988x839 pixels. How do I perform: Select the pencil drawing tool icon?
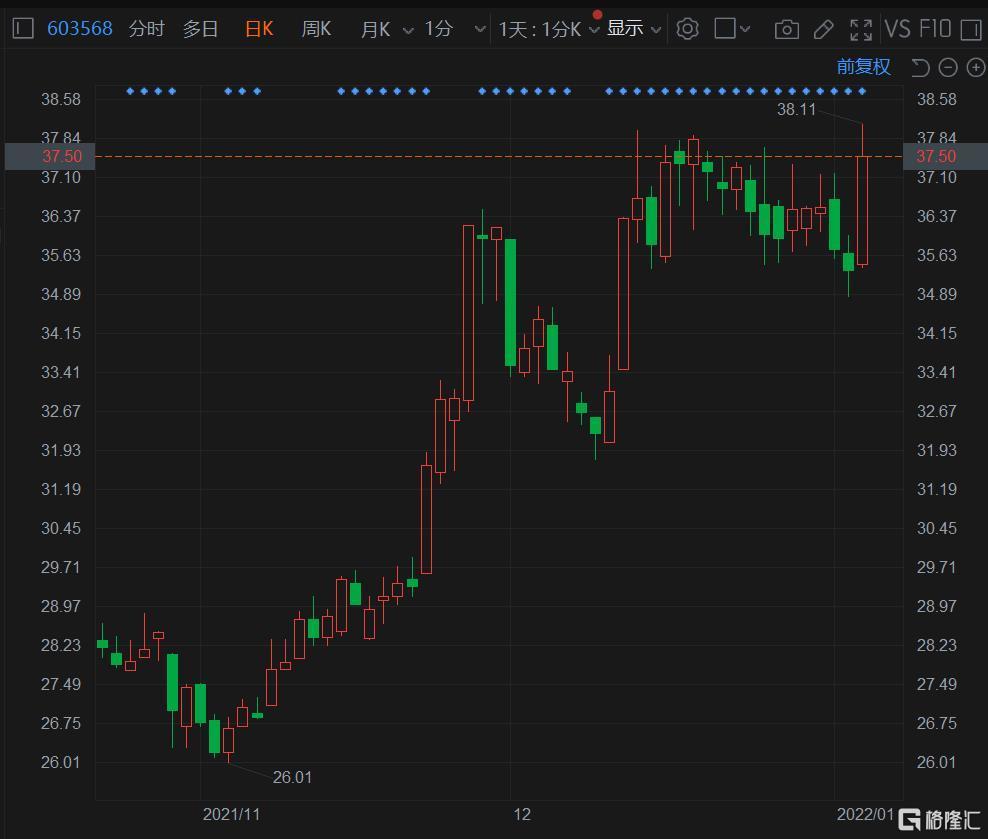pyautogui.click(x=824, y=29)
